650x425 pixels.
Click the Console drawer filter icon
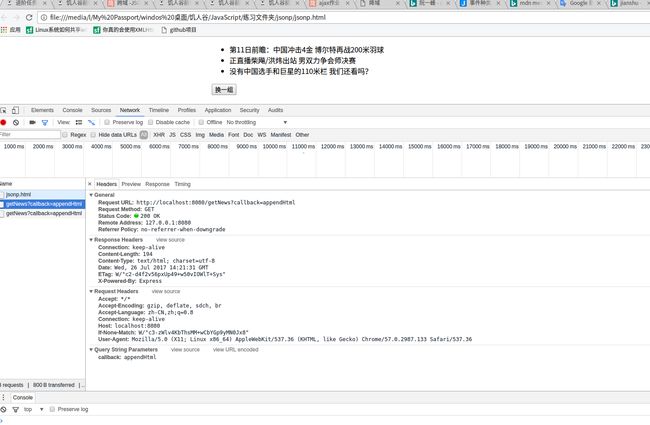16,409
